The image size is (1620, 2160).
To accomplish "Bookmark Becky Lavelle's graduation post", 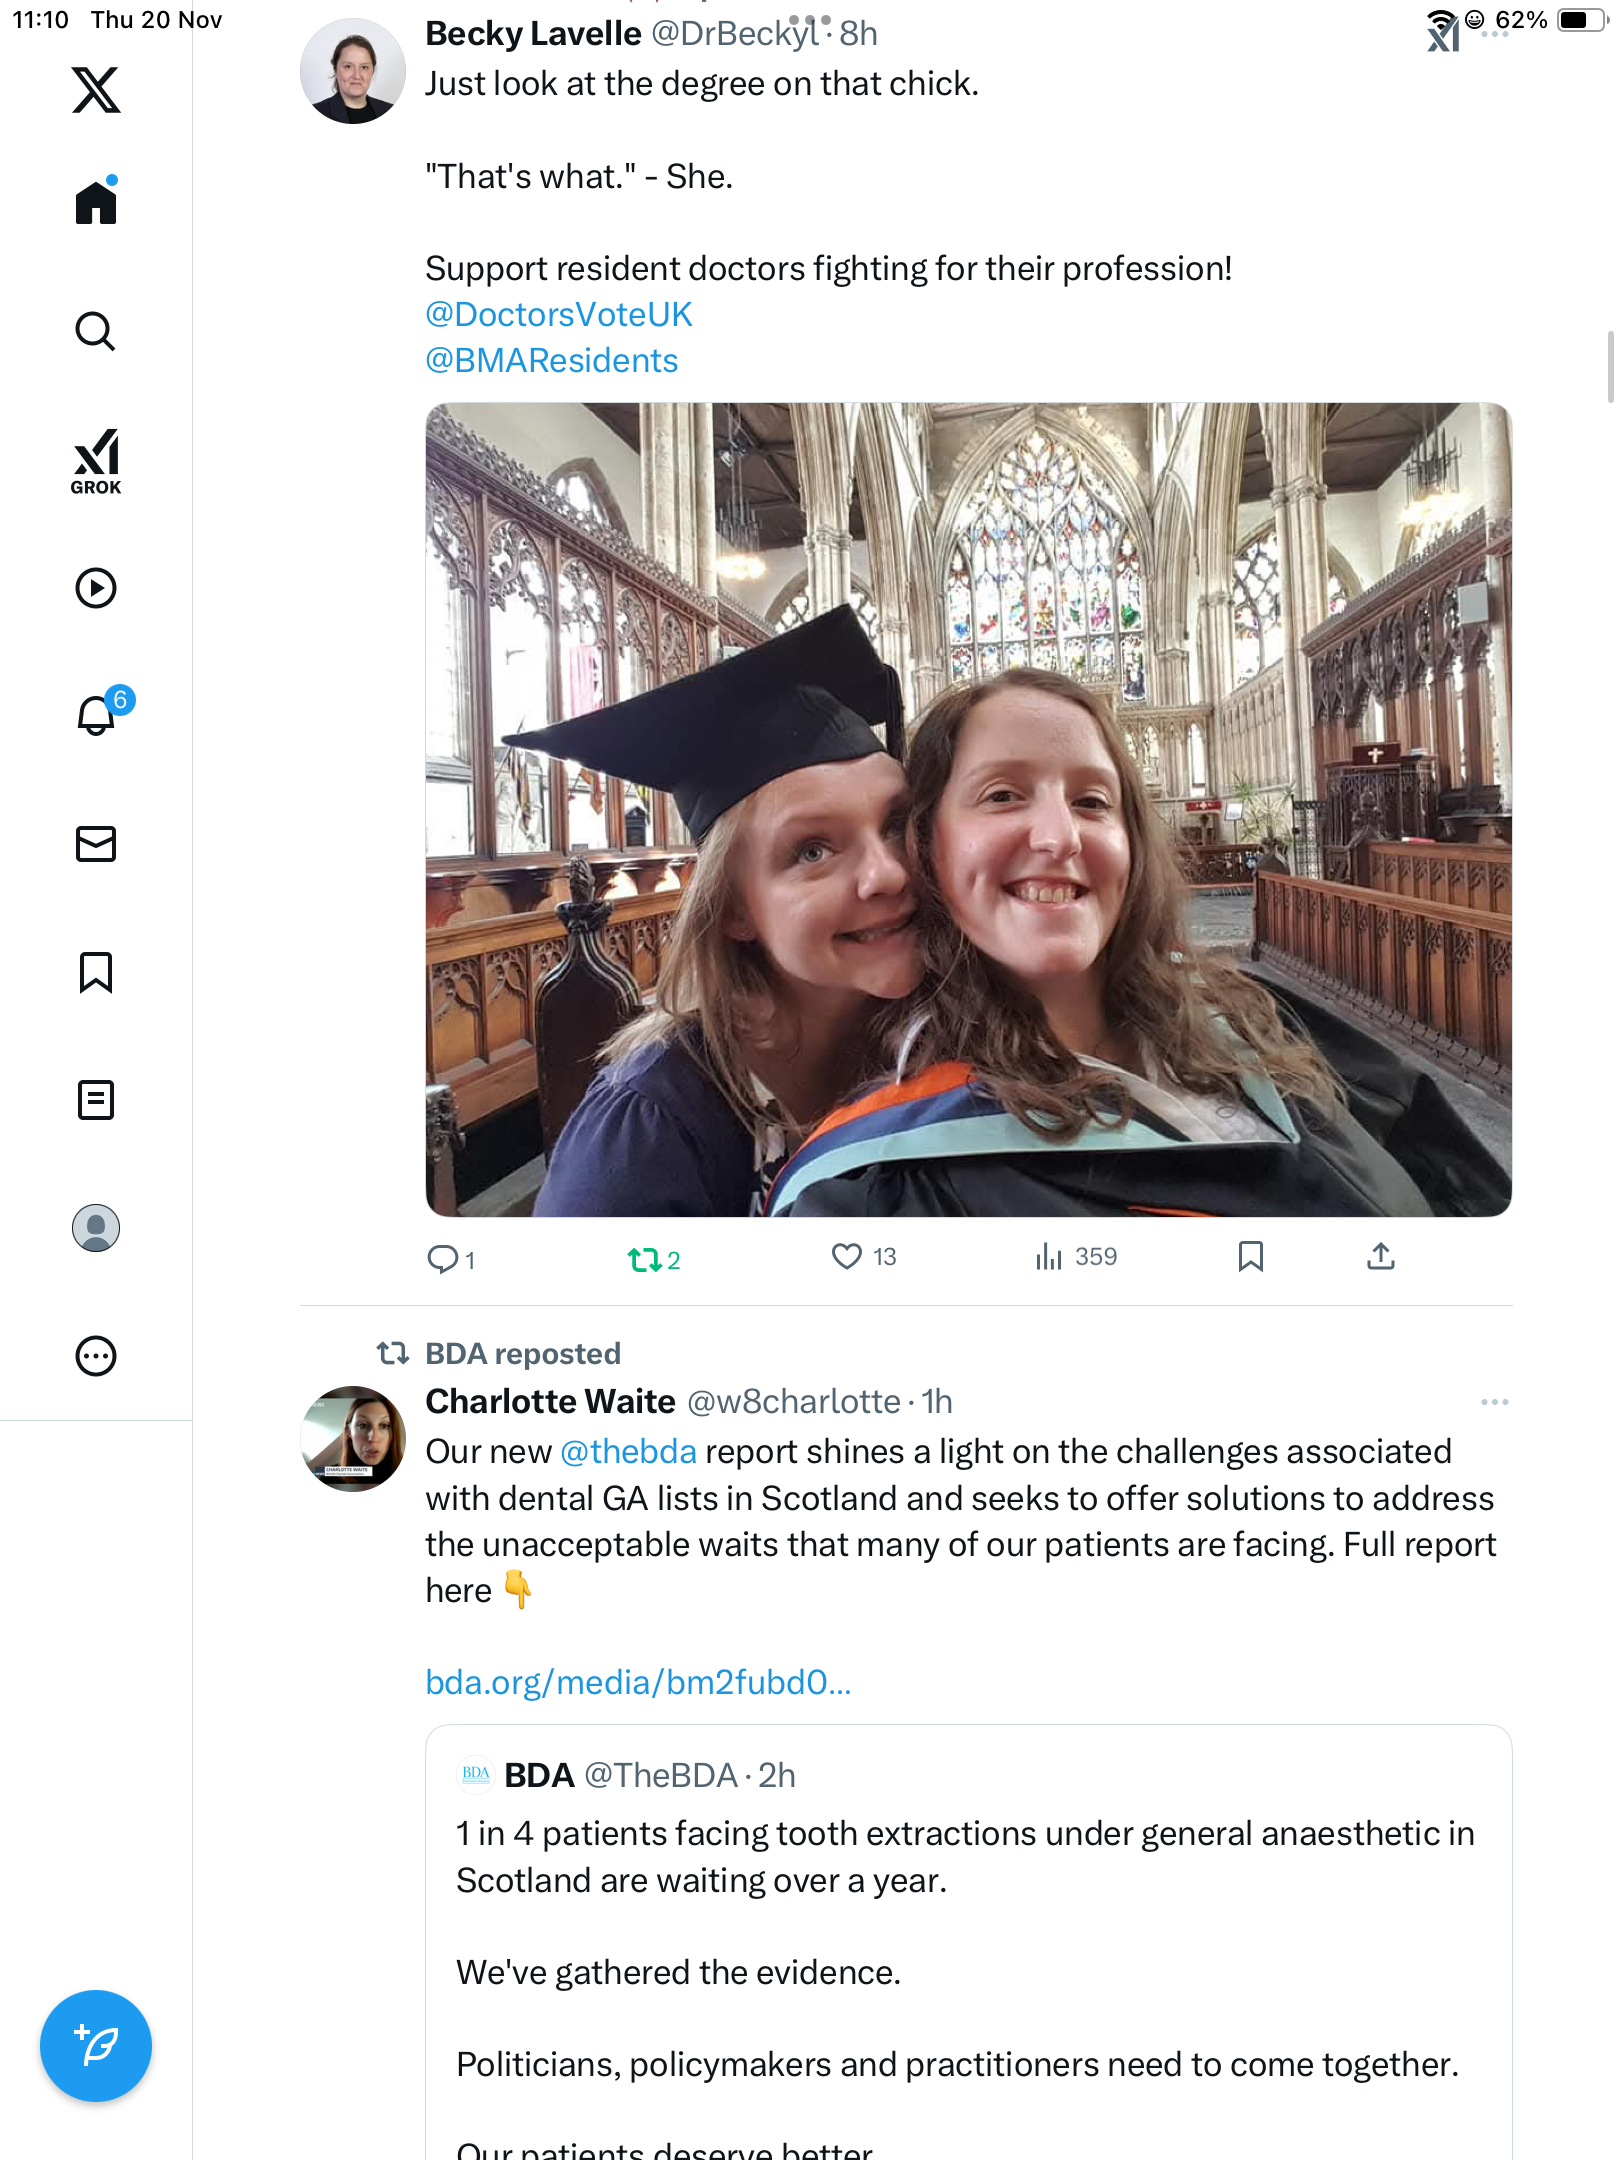I will [x=1250, y=1256].
